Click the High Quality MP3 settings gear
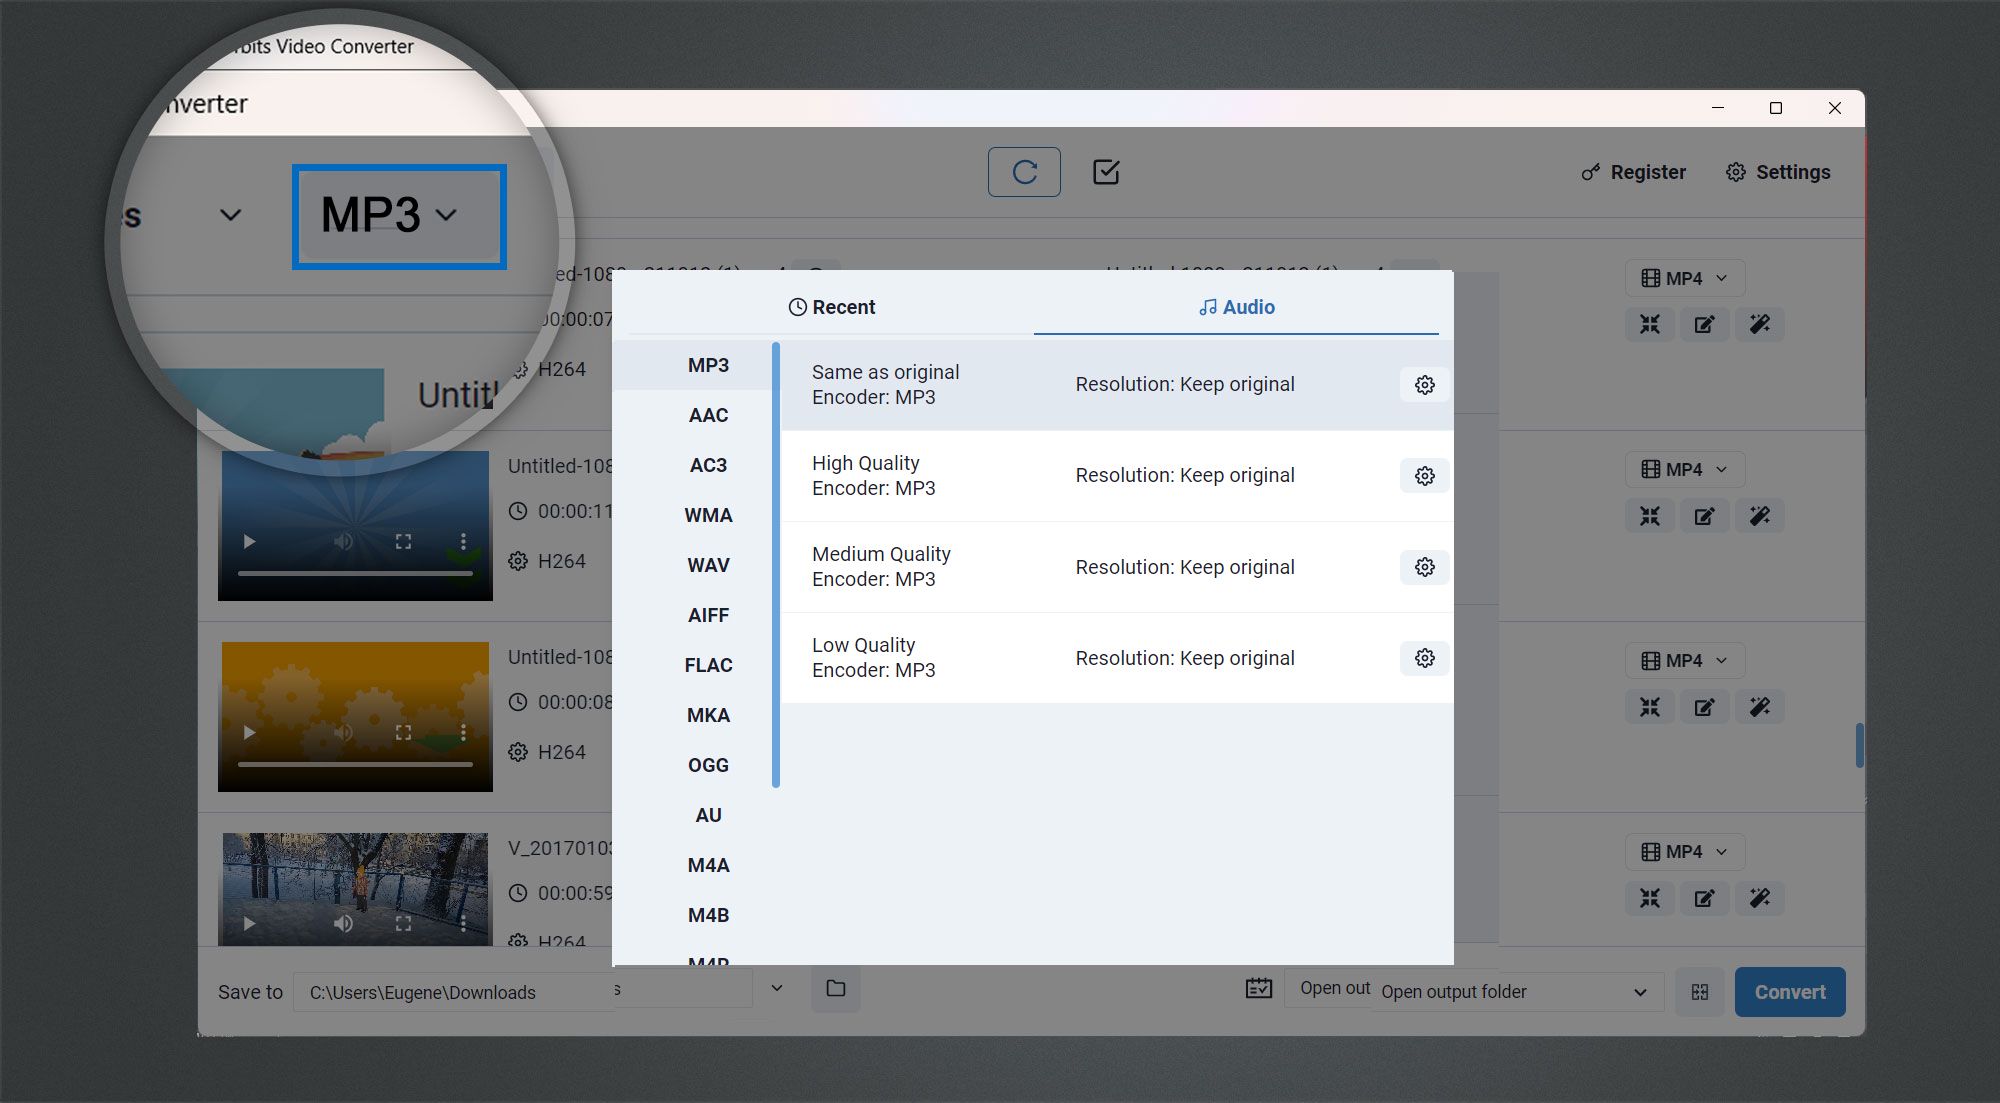The image size is (2000, 1103). point(1423,475)
